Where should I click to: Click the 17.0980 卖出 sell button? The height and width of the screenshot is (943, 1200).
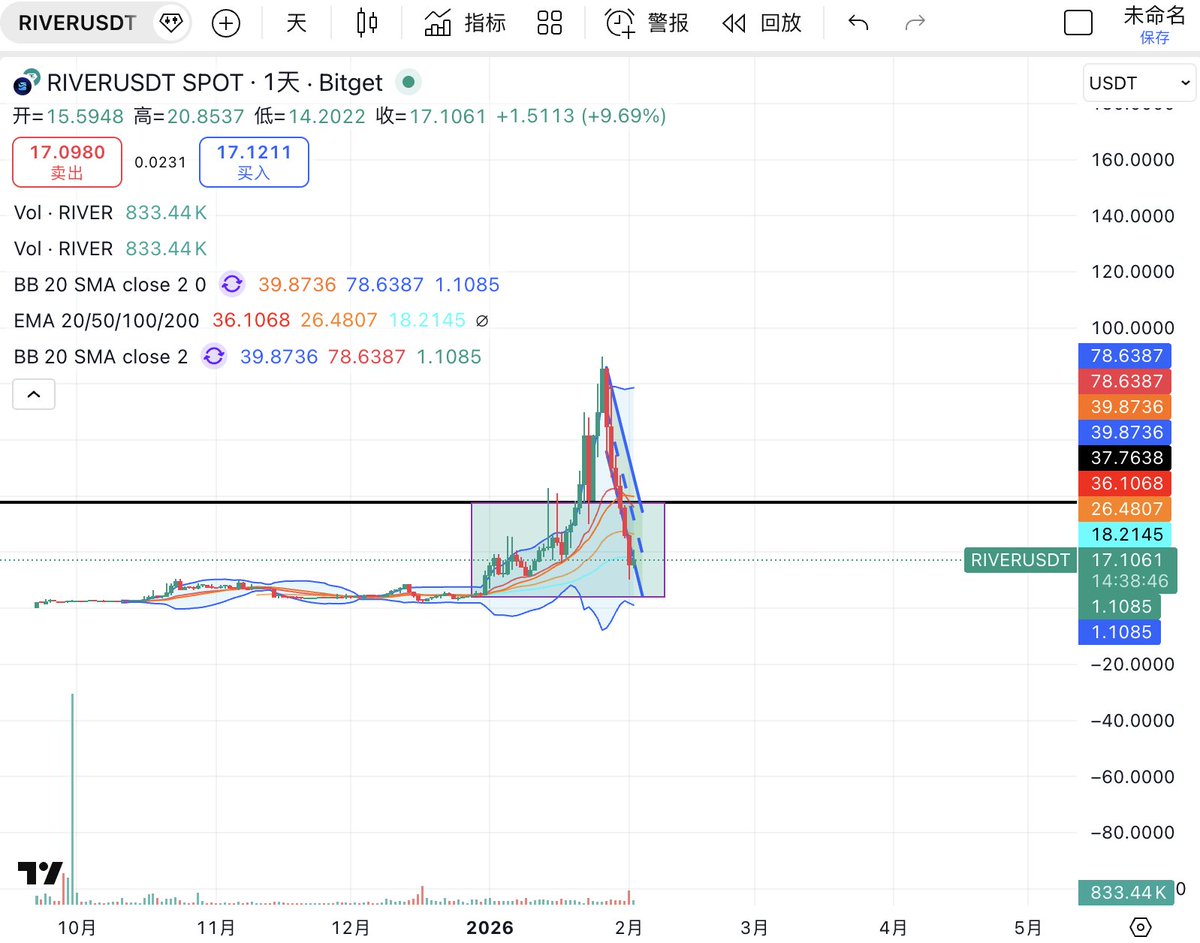[67, 162]
